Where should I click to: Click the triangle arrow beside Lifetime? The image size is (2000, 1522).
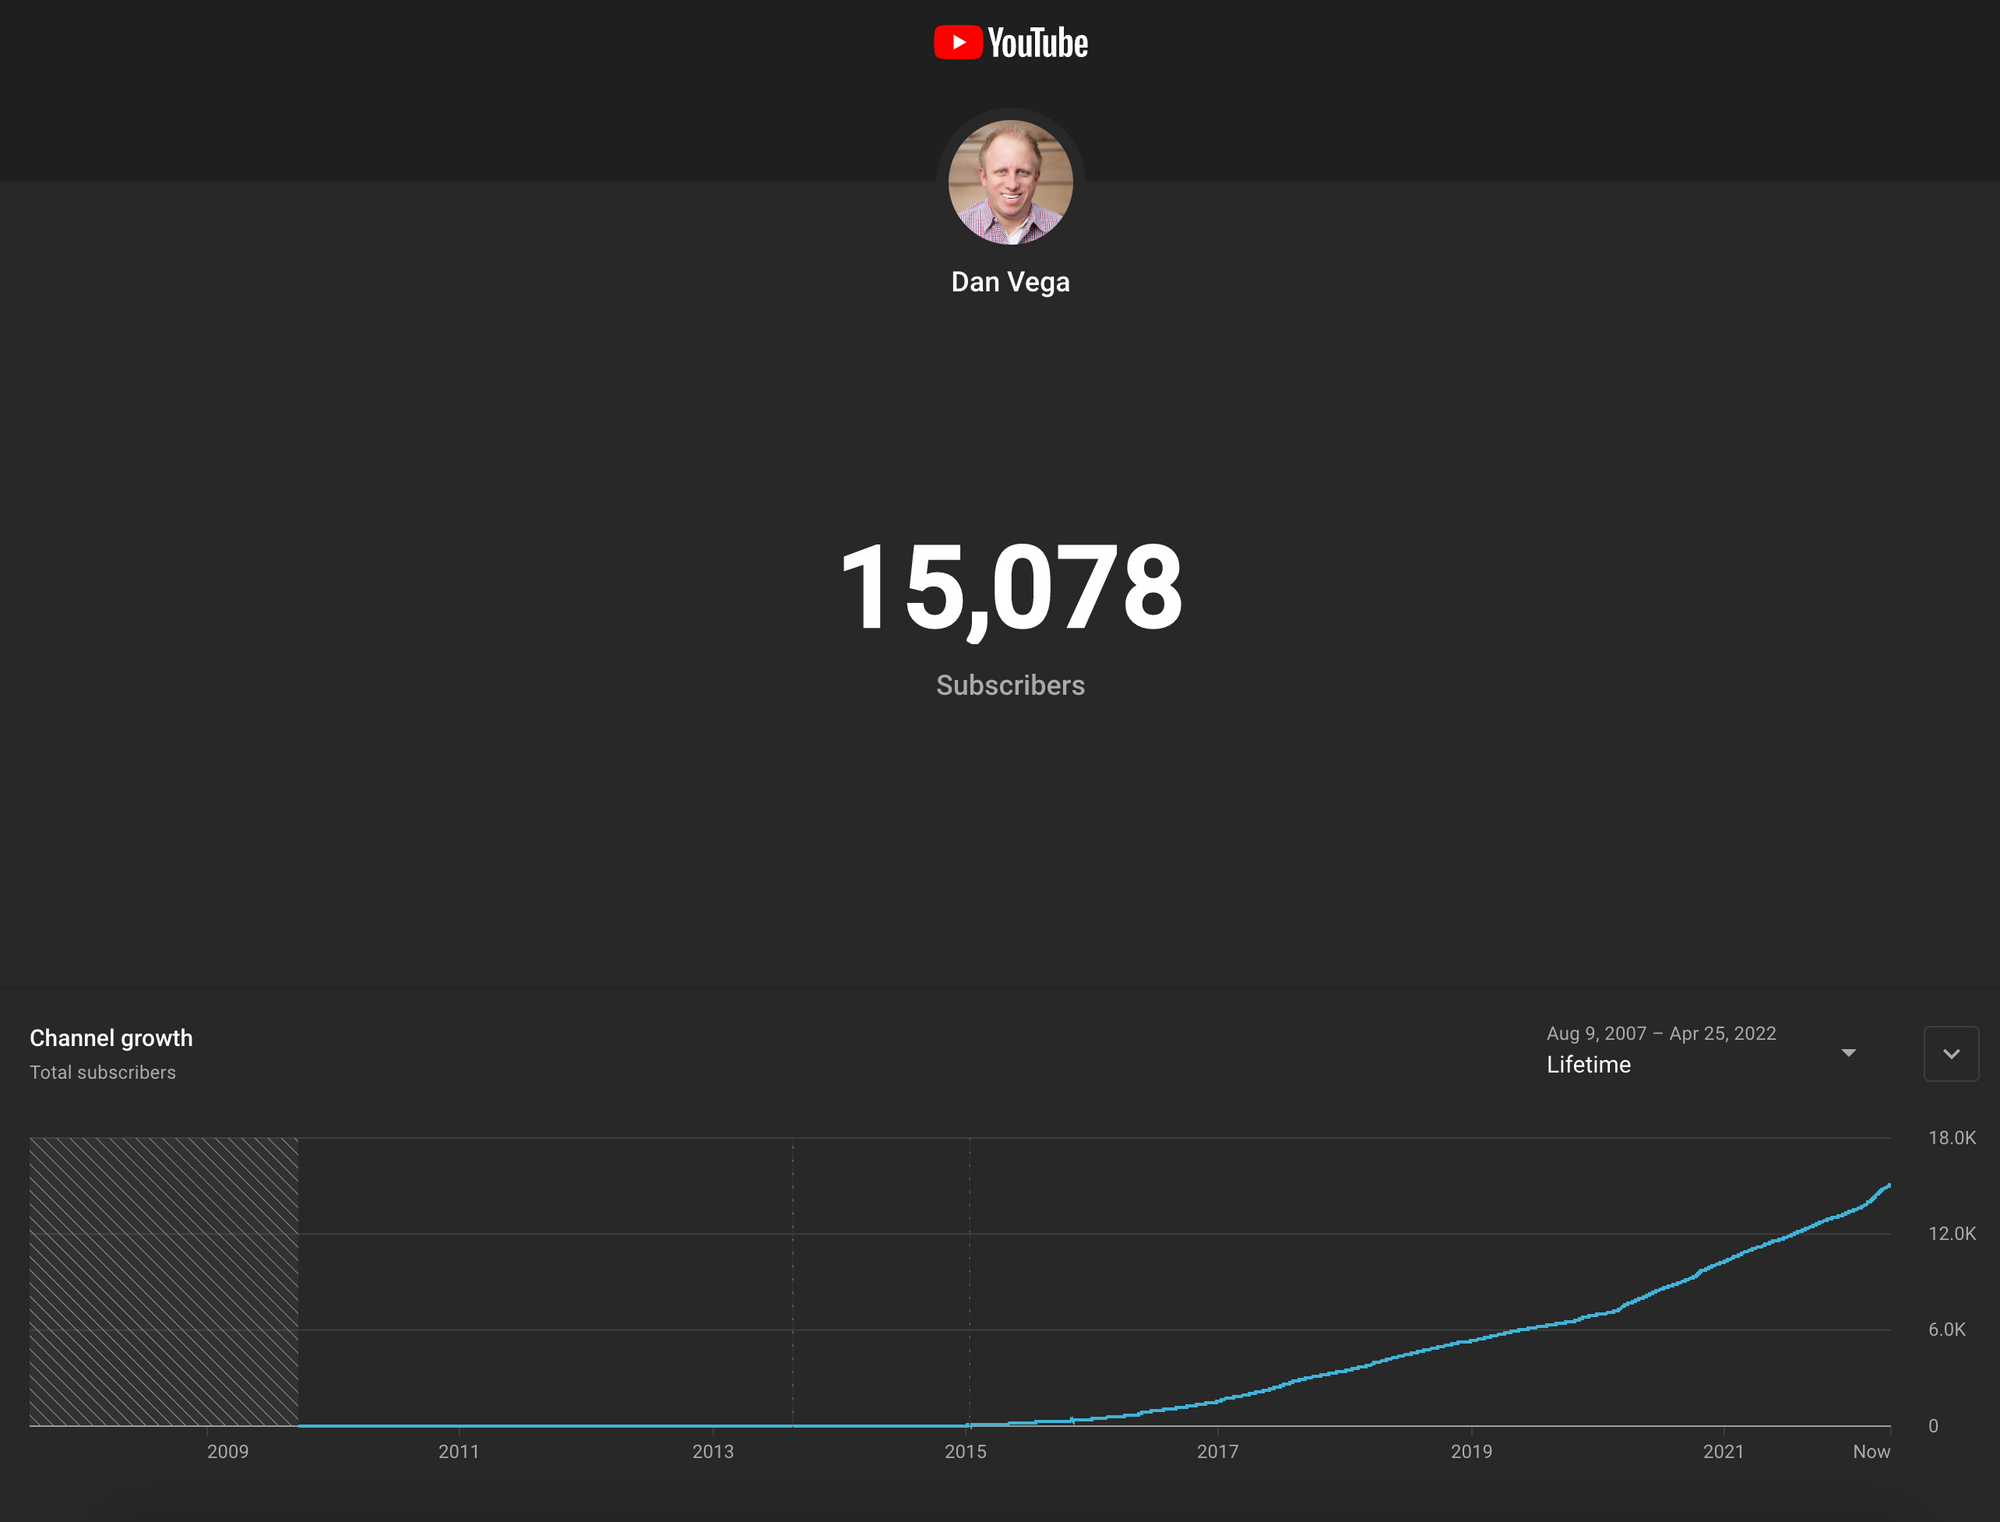[1848, 1052]
